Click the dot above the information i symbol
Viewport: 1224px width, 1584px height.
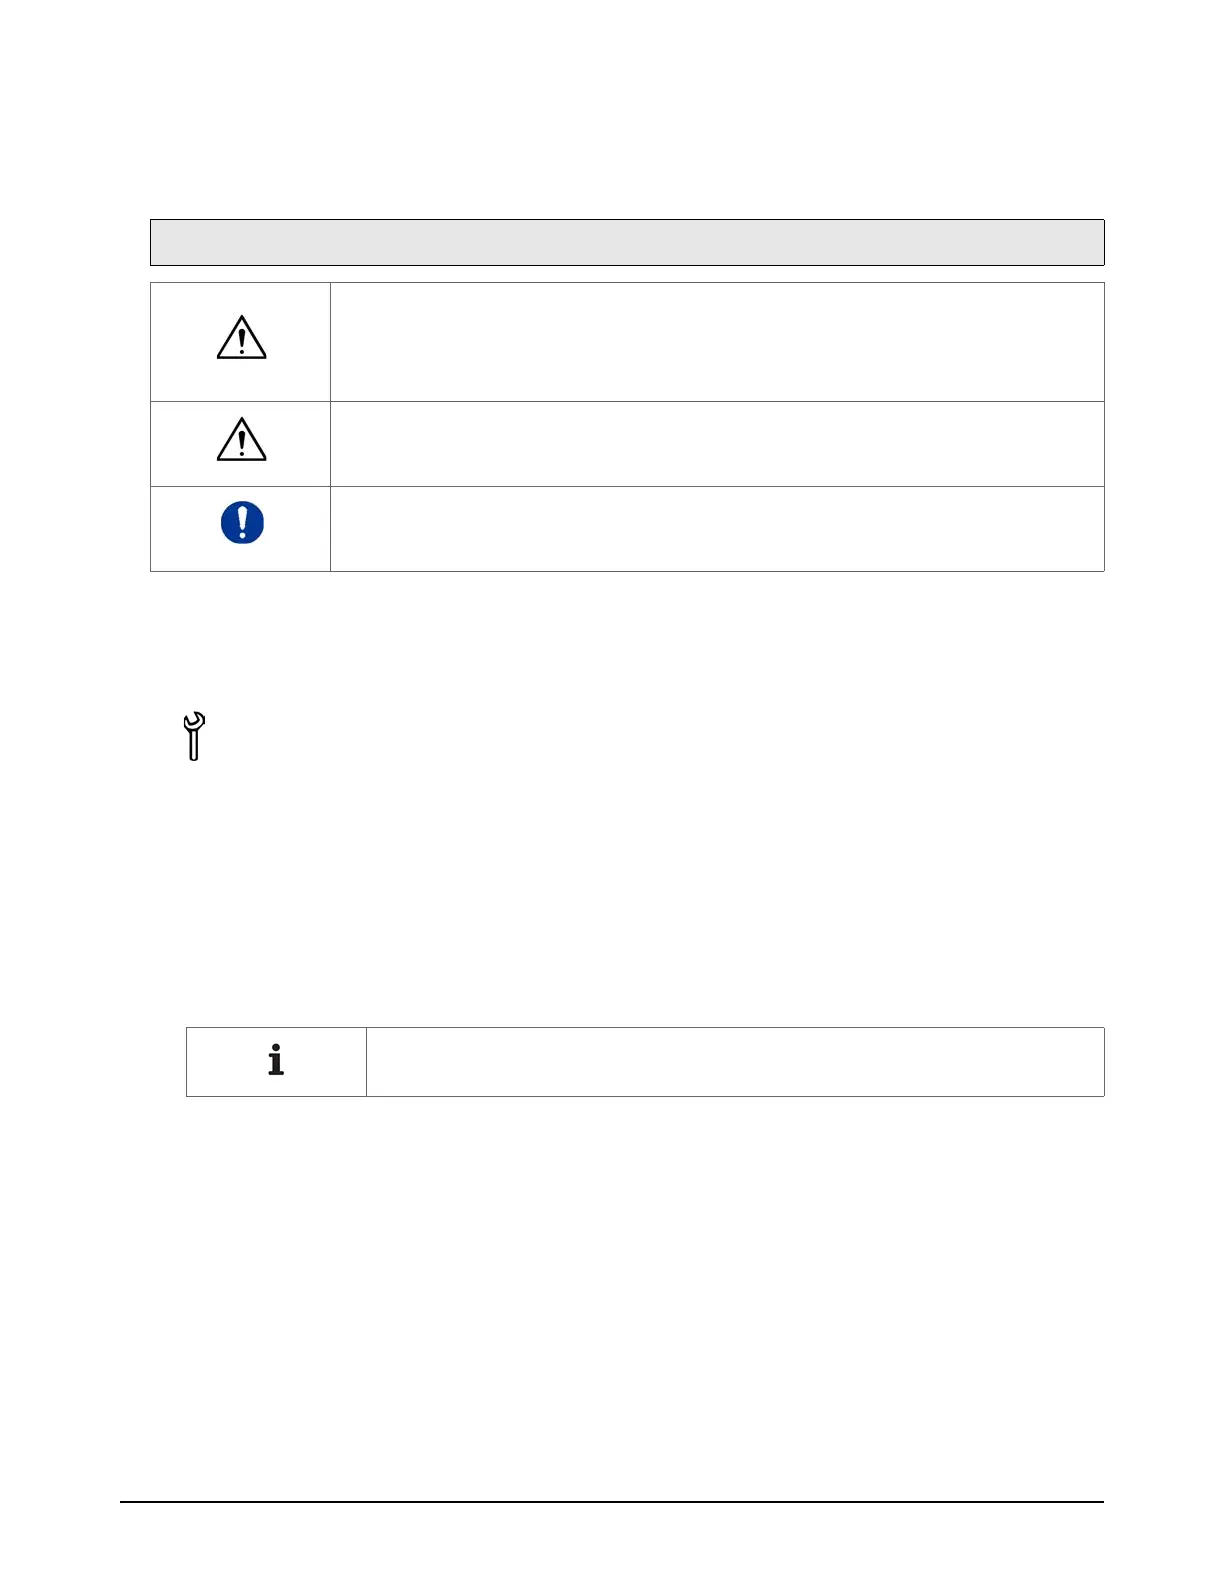[x=276, y=1049]
